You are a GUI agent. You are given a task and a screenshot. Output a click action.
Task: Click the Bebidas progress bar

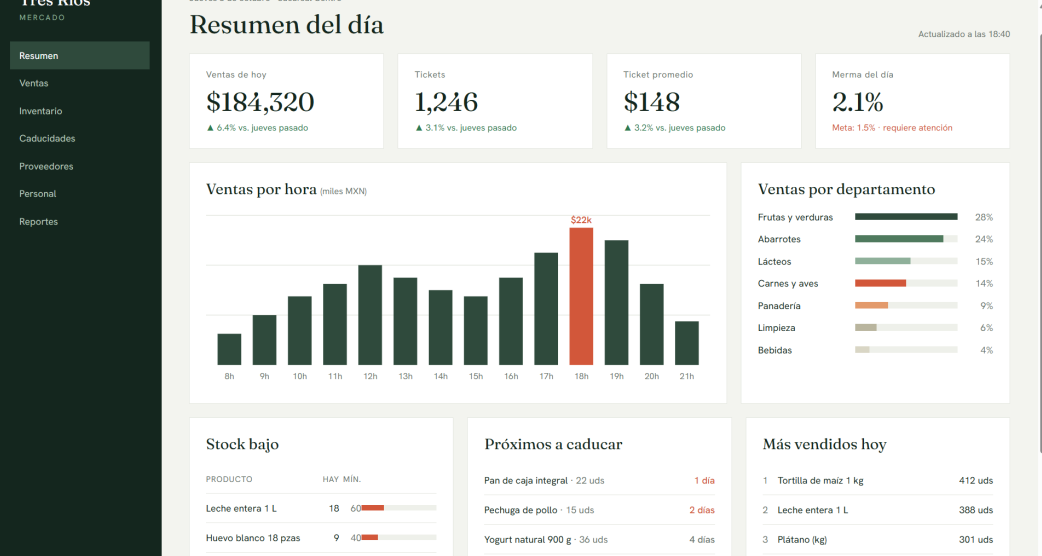point(906,349)
